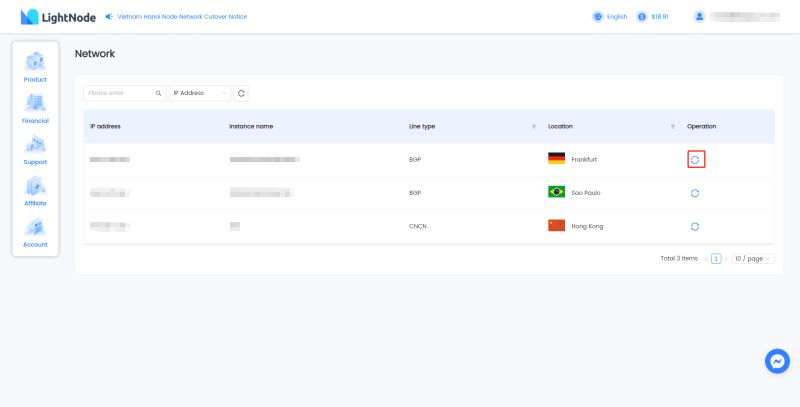The width and height of the screenshot is (800, 407).
Task: Click the user avatar icon
Action: click(x=699, y=17)
